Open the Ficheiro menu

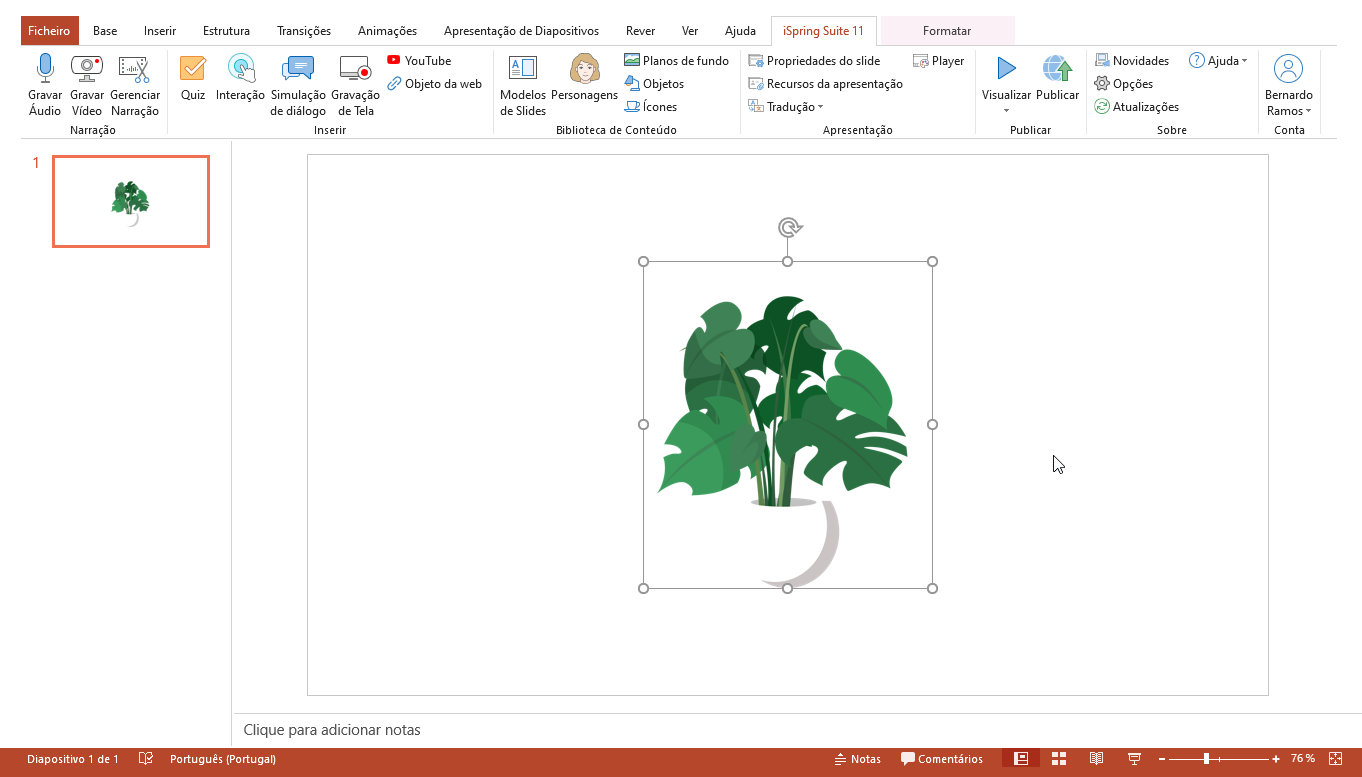[x=49, y=31]
